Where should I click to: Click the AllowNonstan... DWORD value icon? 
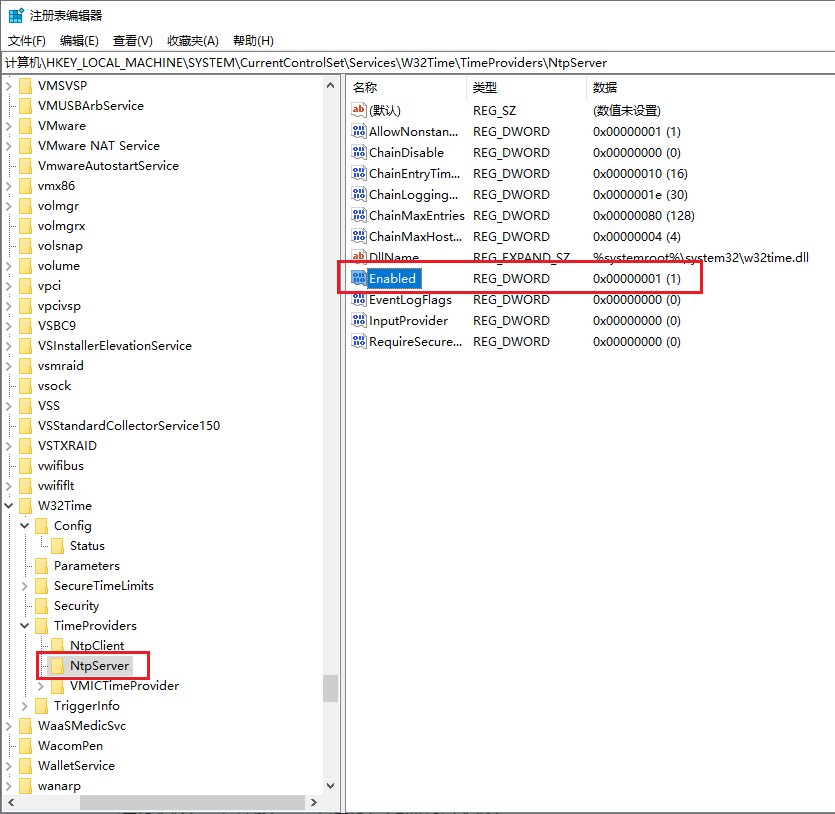pyautogui.click(x=359, y=131)
